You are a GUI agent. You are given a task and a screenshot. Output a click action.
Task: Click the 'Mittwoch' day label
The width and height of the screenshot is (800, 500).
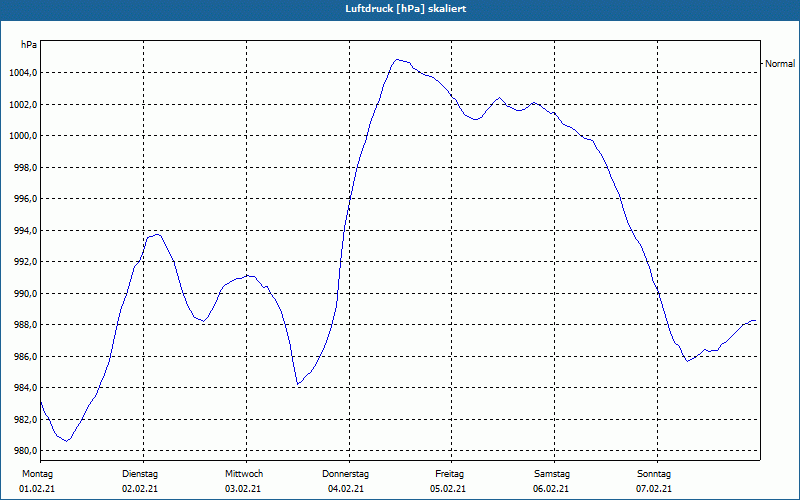click(244, 474)
